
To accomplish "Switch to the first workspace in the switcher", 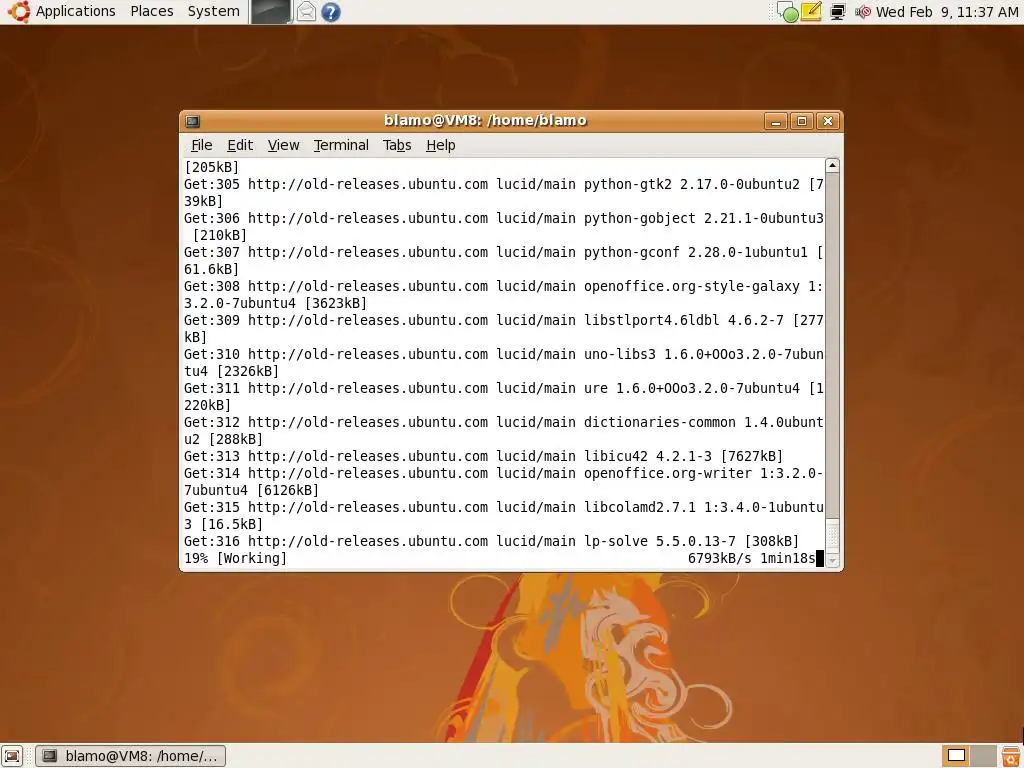I will (x=956, y=756).
